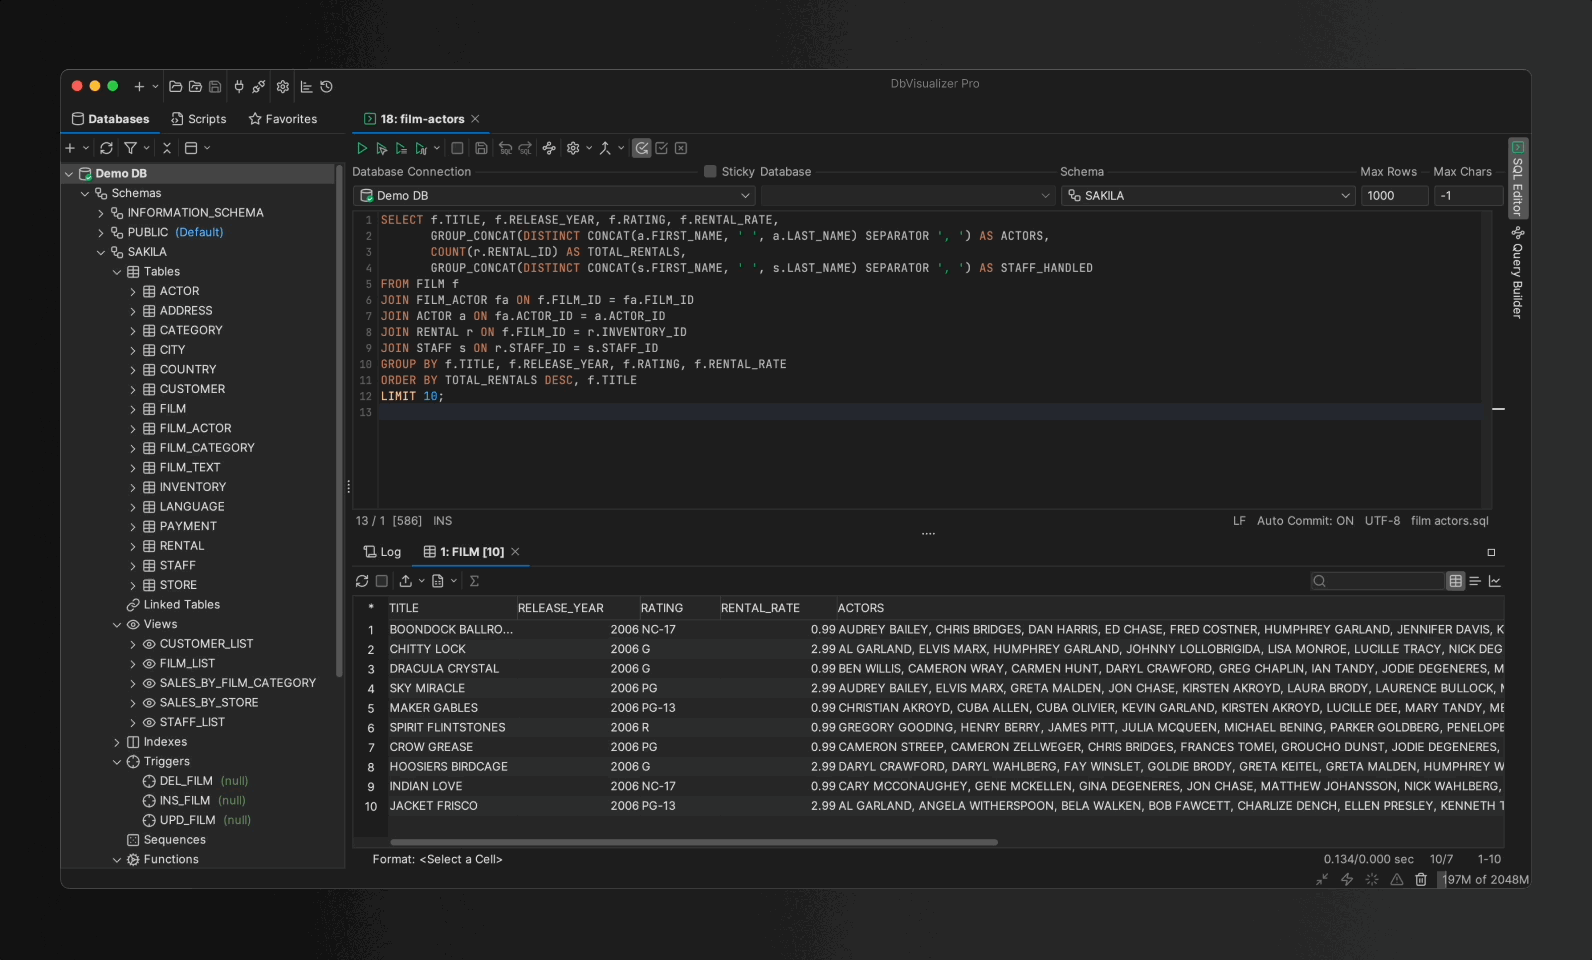
Task: Expand the FILM_ACTOR table node
Action: tap(133, 429)
